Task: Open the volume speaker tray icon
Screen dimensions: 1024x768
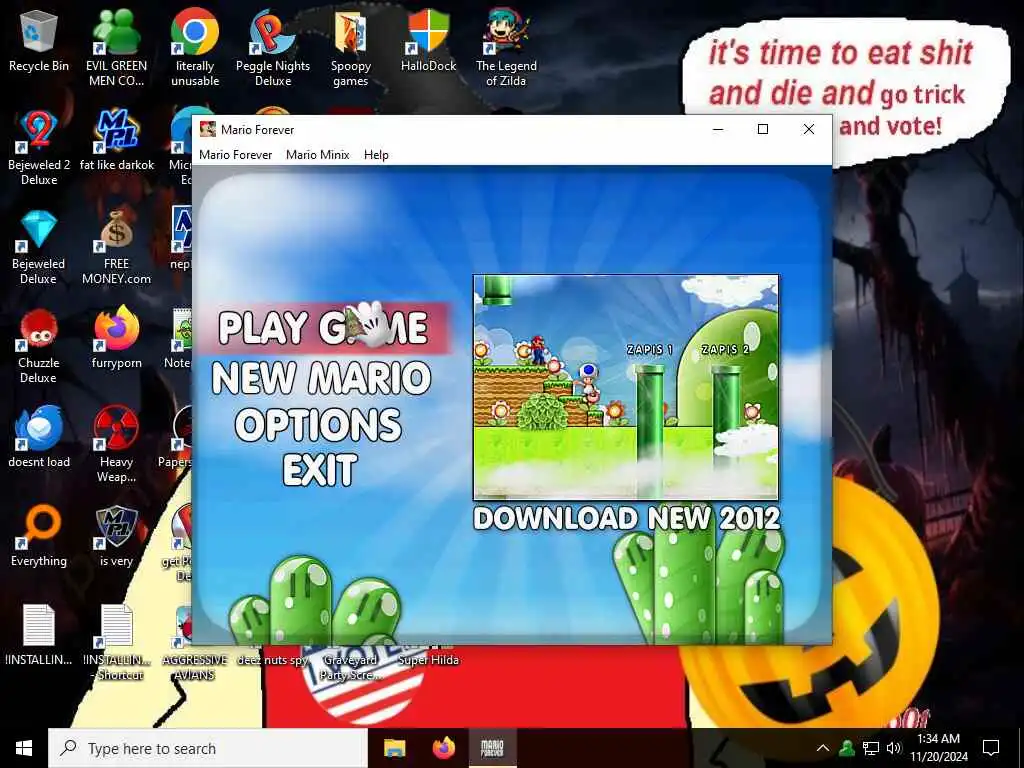Action: click(x=894, y=748)
